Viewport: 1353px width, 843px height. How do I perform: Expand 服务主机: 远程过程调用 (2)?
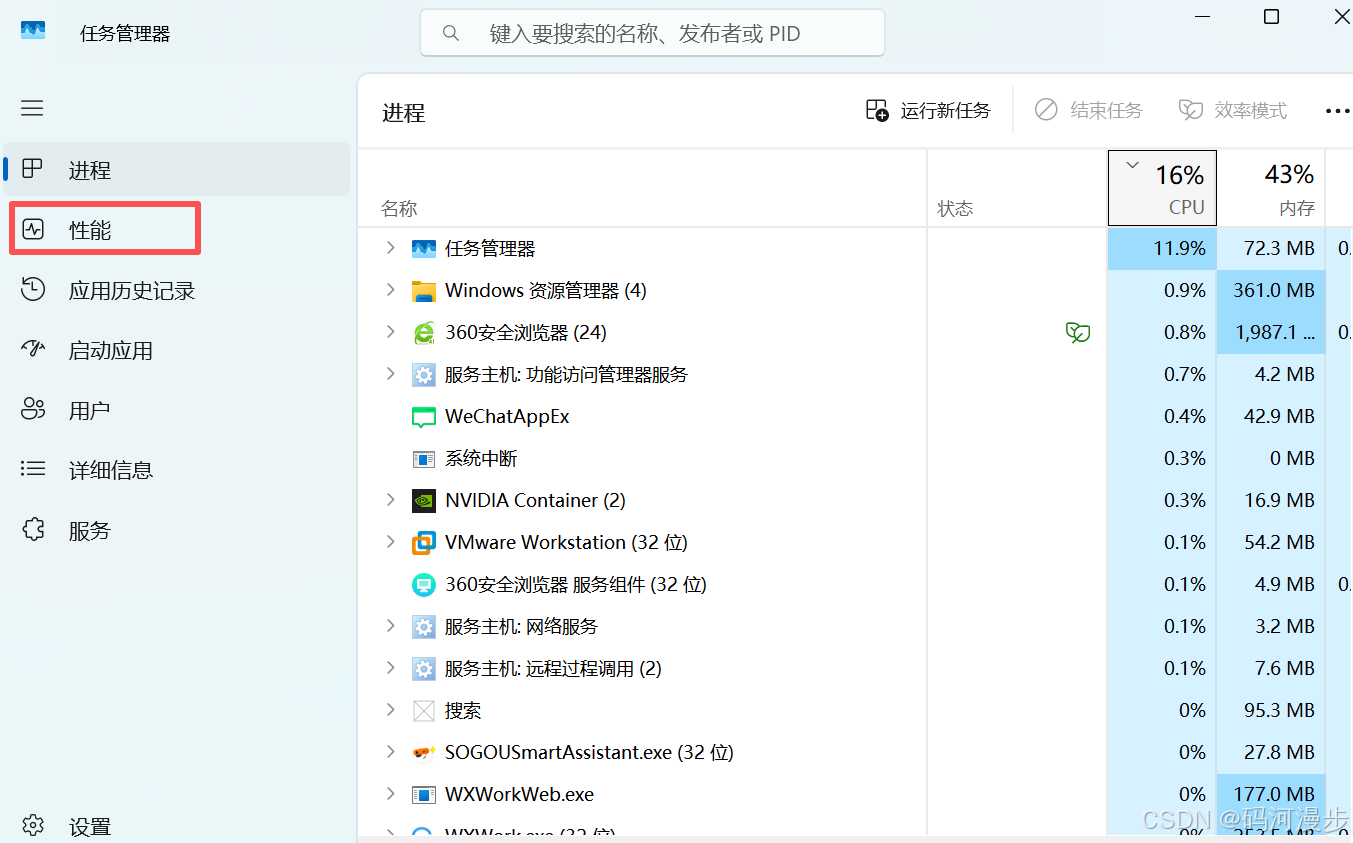coord(391,668)
